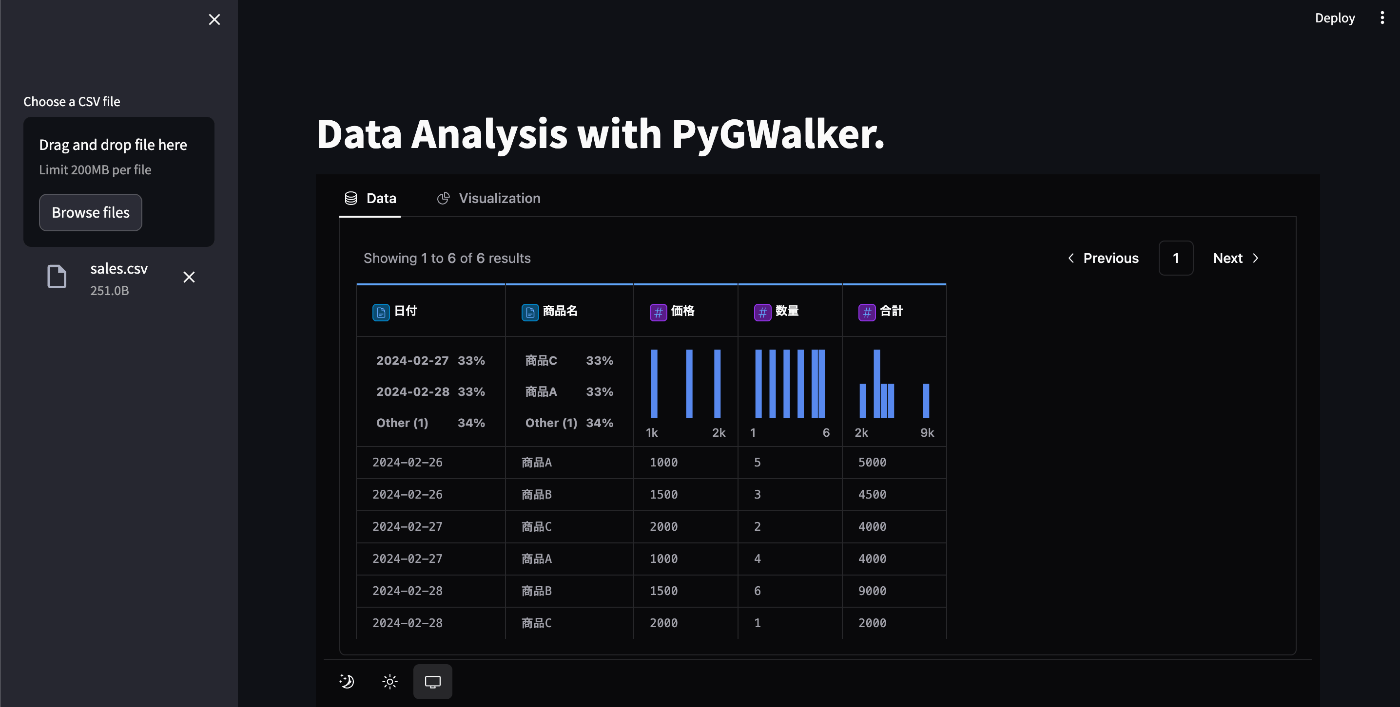Viewport: 1400px width, 707px height.
Task: Click cell with total 5000
Action: coord(894,463)
